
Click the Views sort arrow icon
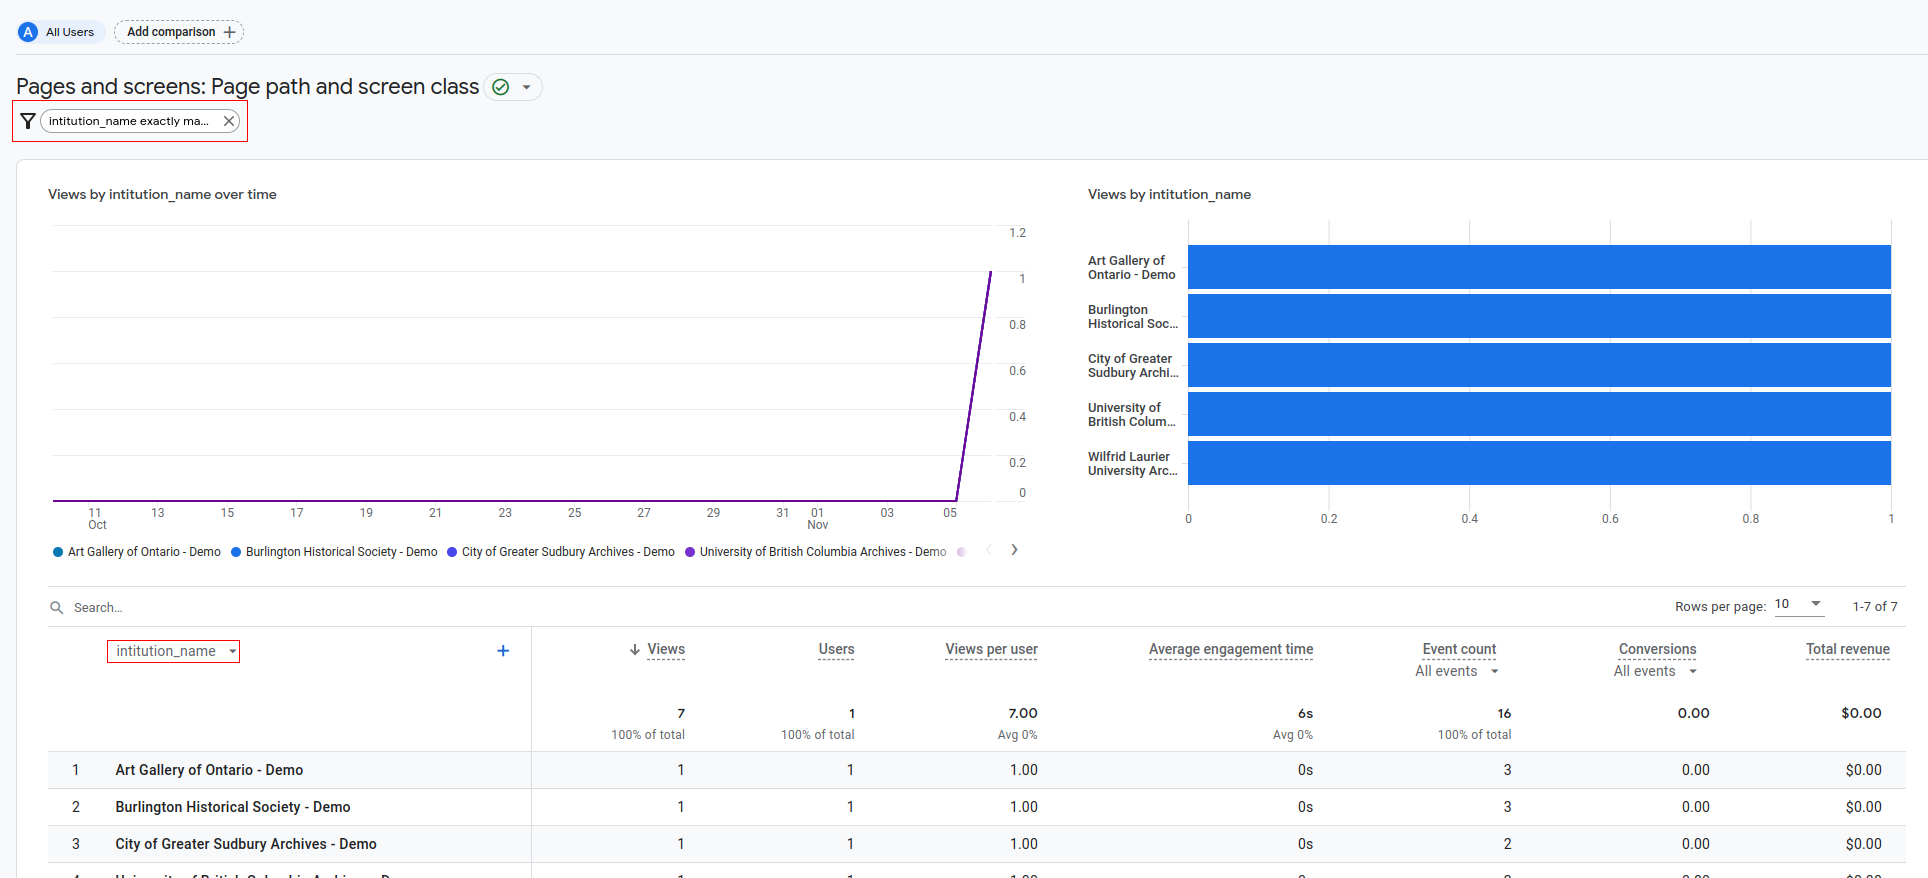(x=634, y=650)
